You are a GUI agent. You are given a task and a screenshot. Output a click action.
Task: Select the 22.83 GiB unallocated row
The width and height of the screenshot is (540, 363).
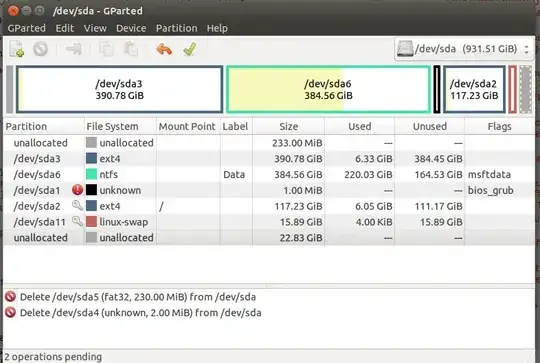(x=269, y=238)
